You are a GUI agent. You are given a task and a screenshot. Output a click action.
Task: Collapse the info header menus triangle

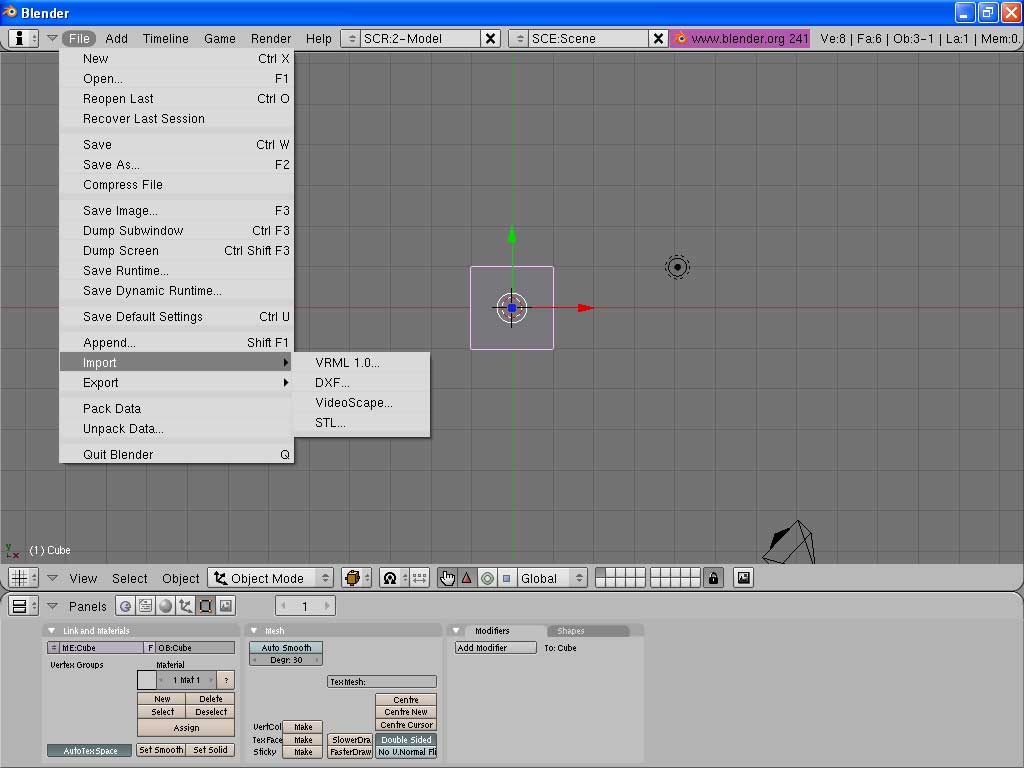pos(52,39)
